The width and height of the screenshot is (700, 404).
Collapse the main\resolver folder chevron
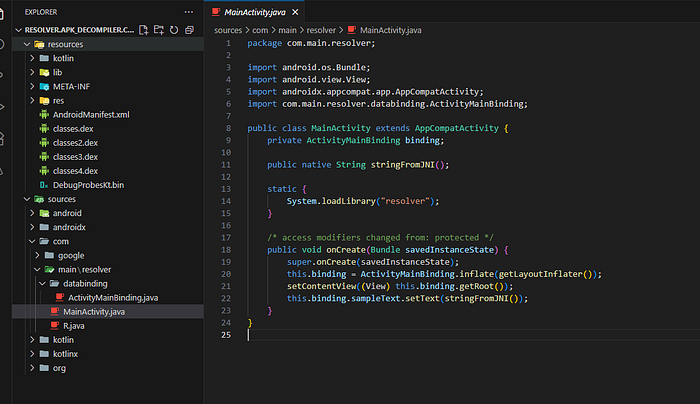pos(38,269)
